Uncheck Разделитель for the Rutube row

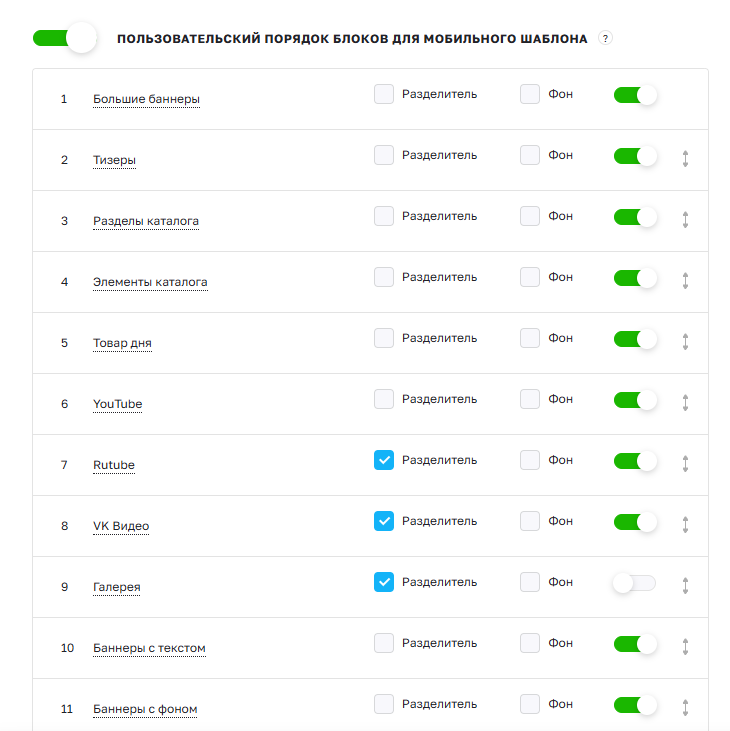tap(384, 460)
